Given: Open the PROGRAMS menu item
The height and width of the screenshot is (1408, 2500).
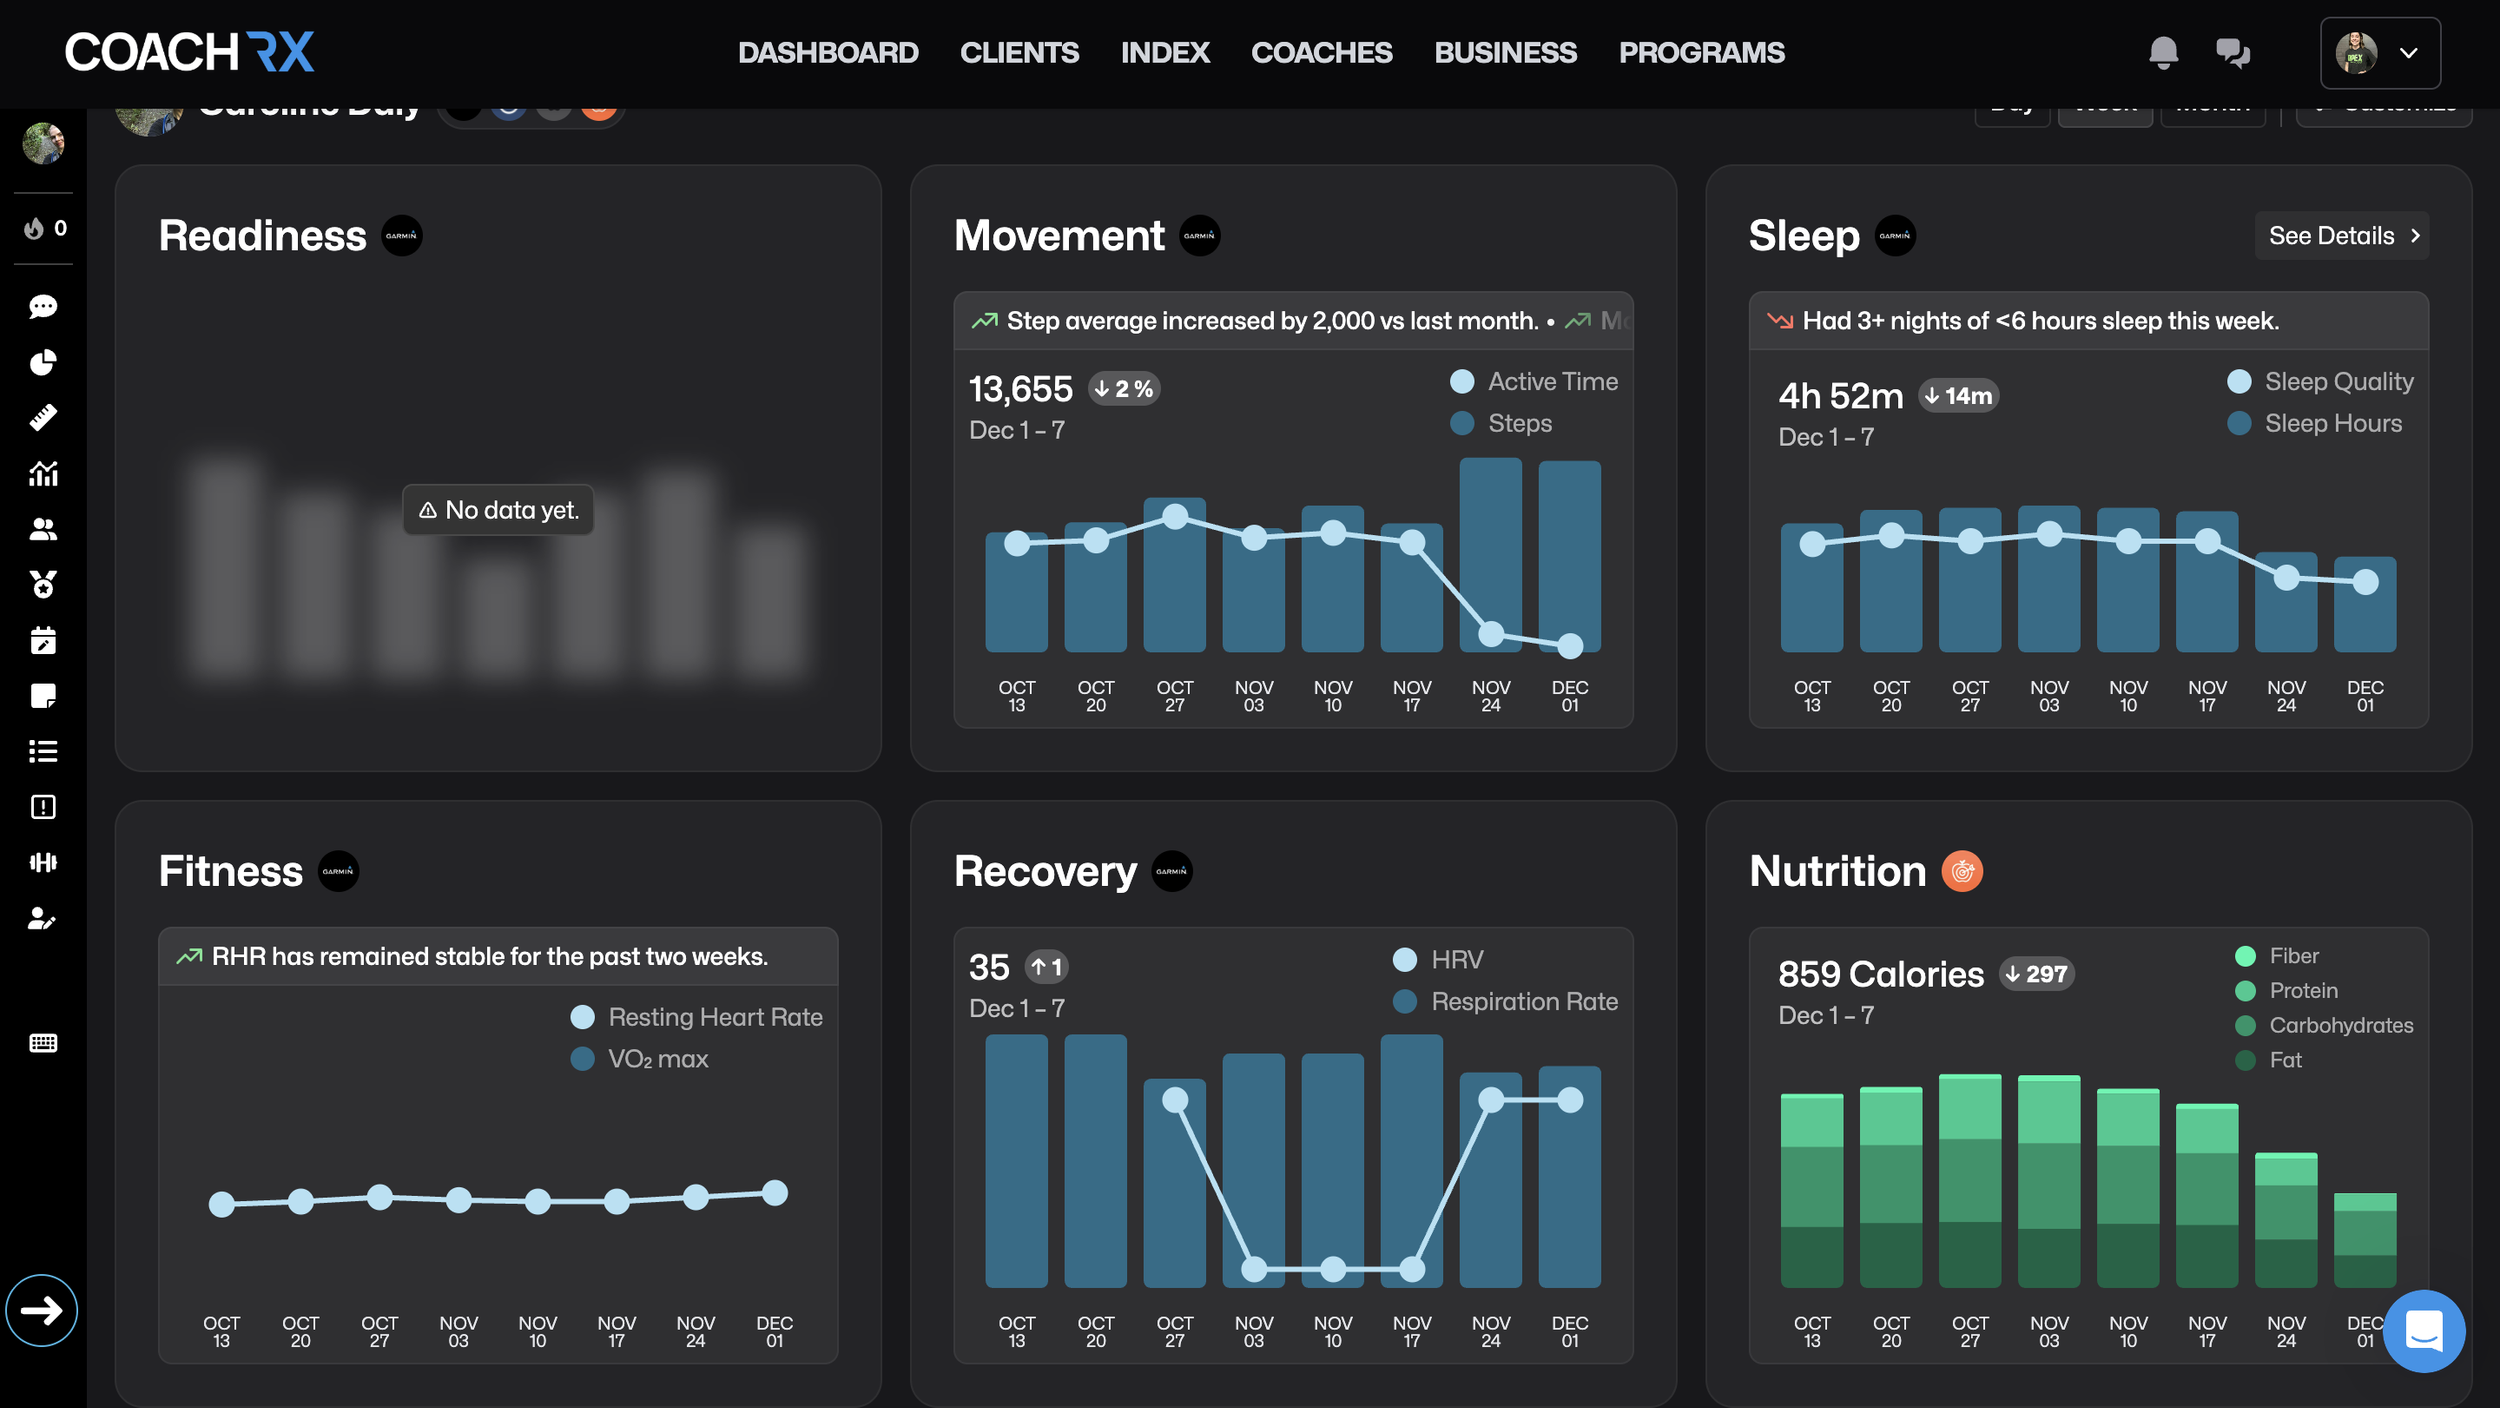Looking at the screenshot, I should 1701,52.
